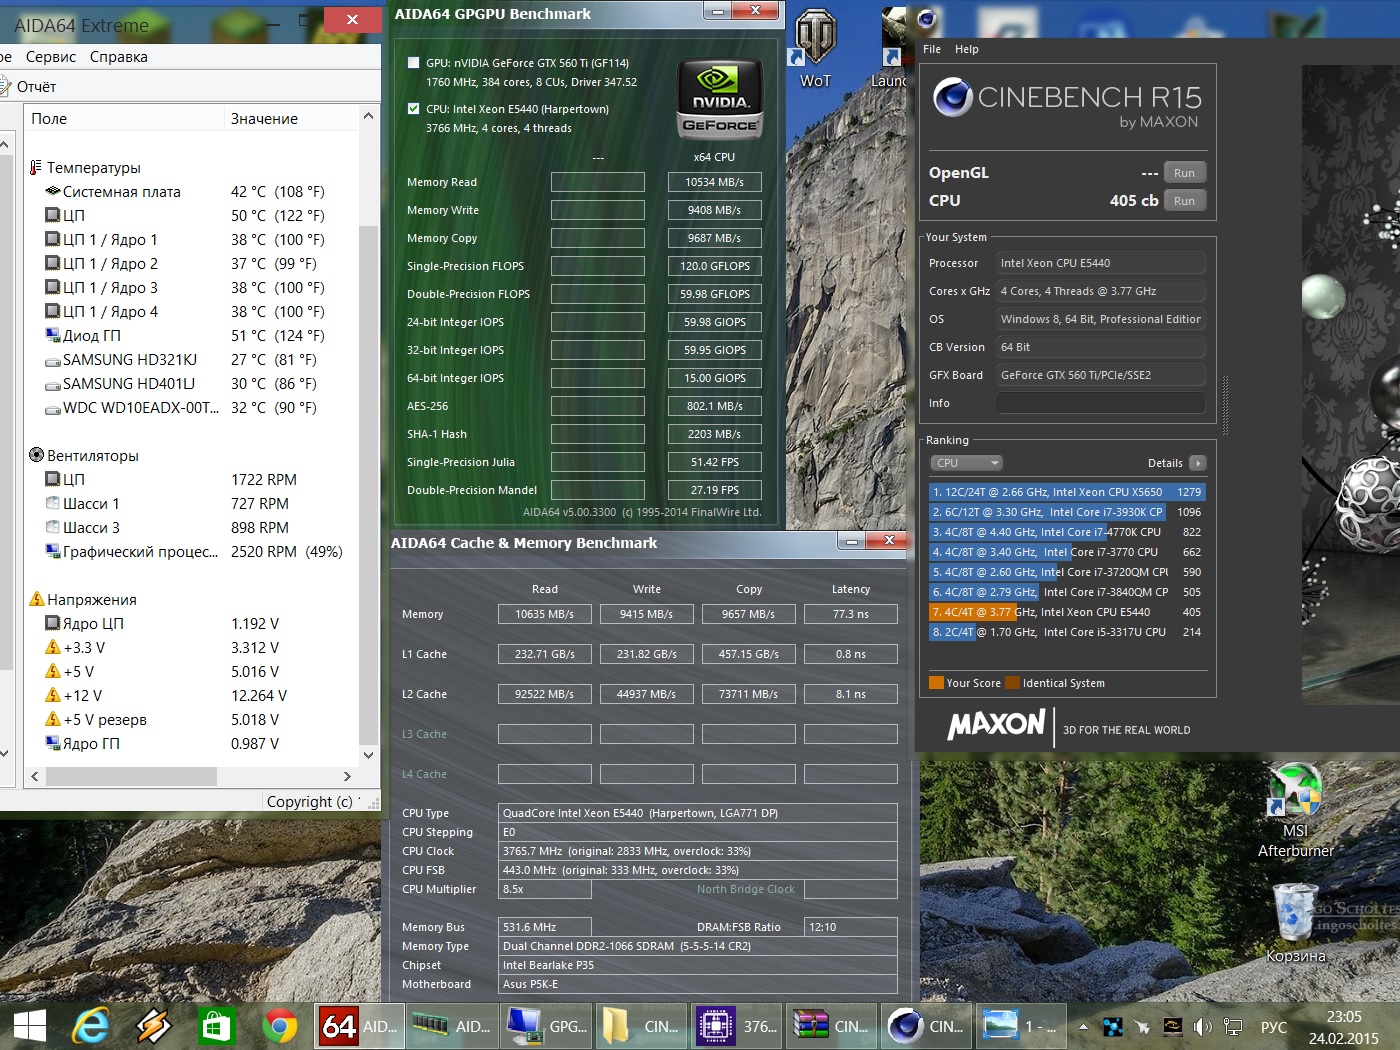1400x1050 pixels.
Task: Open the File menu in Cinebench
Action: point(932,49)
